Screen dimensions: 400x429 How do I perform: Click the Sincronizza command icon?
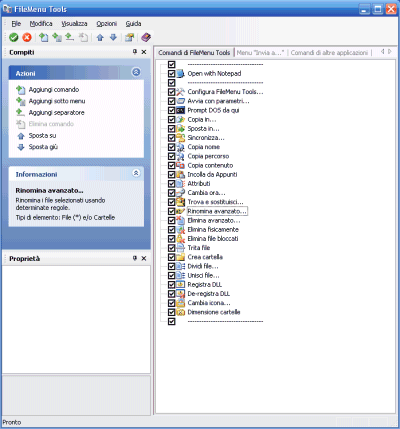pyautogui.click(x=180, y=138)
